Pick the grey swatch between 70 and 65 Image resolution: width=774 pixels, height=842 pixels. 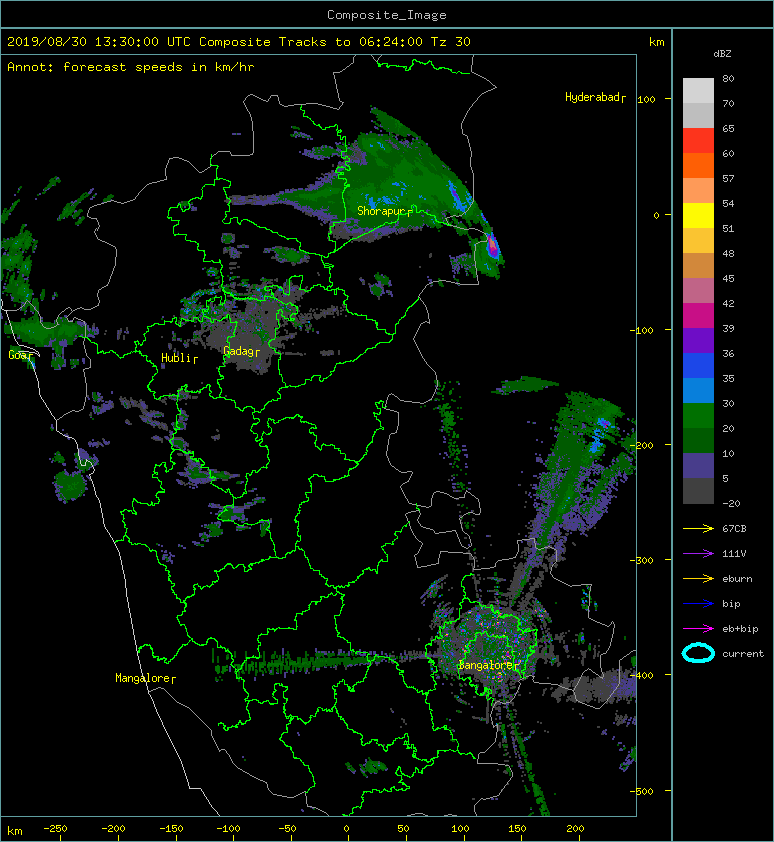[x=698, y=115]
